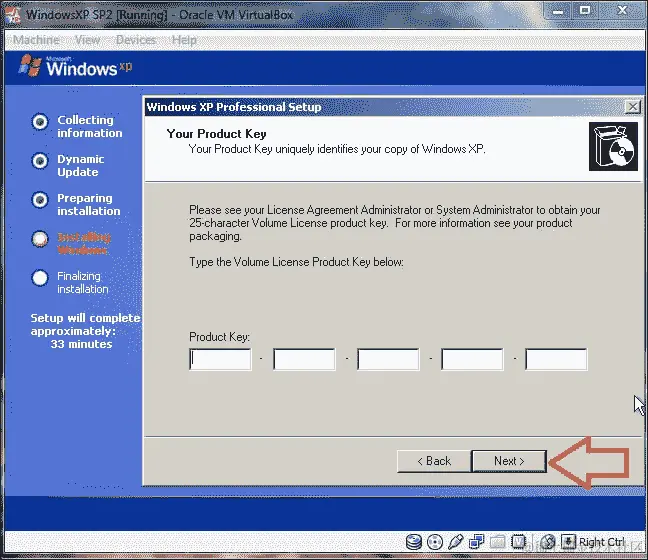The height and width of the screenshot is (560, 648).
Task: Click the Dynamic Update step bullet
Action: (40, 161)
